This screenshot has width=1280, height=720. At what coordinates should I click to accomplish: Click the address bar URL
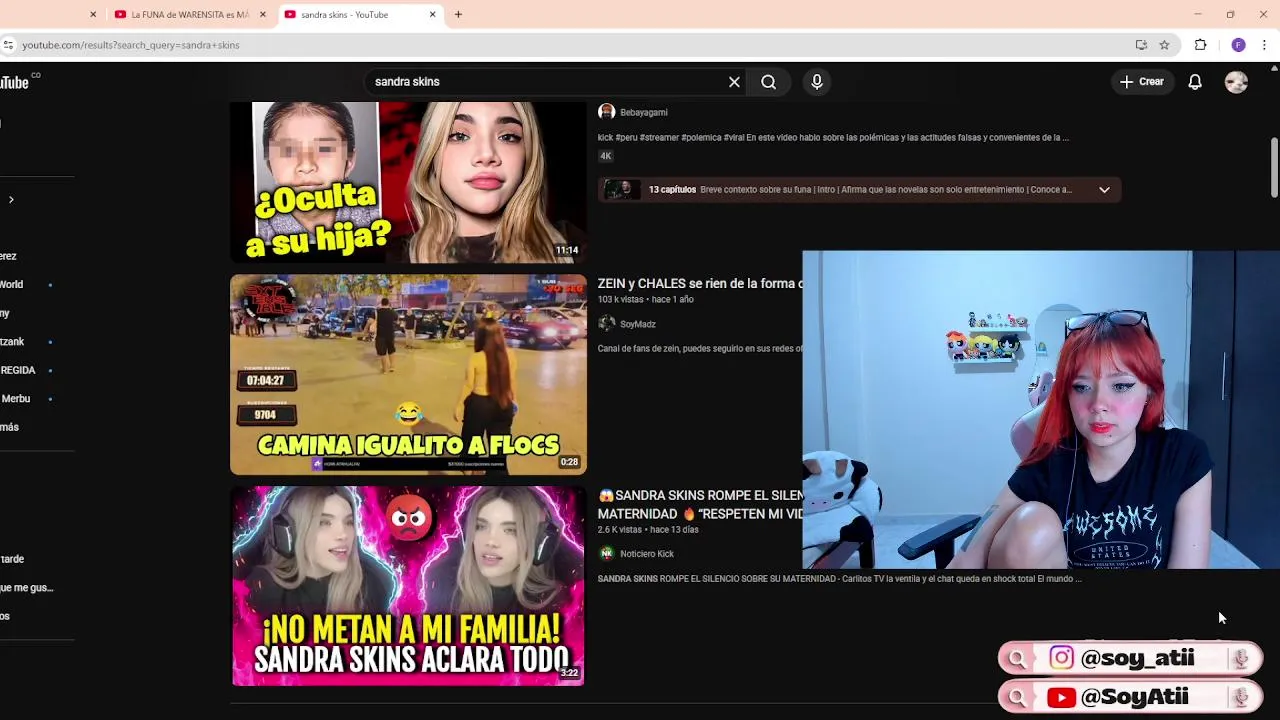click(131, 45)
